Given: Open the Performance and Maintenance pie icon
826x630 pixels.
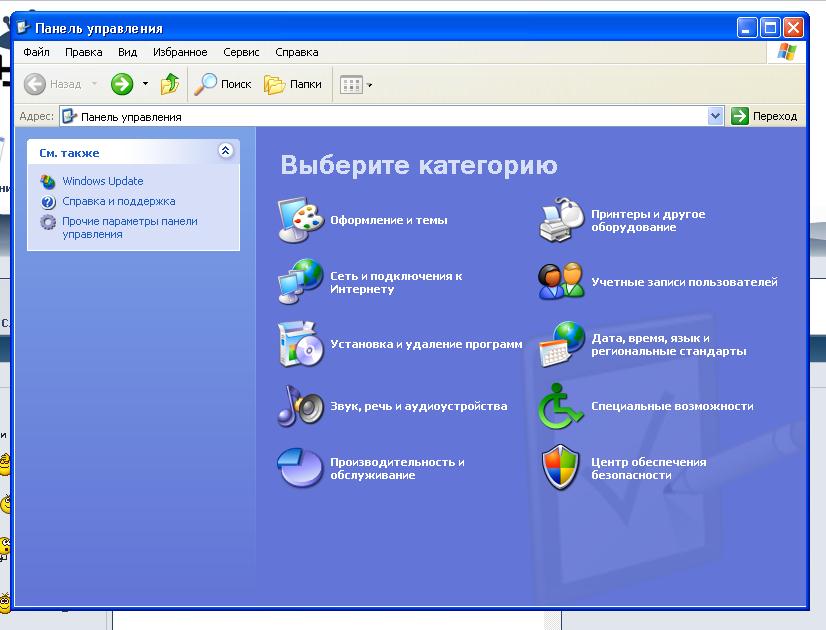Looking at the screenshot, I should point(300,468).
